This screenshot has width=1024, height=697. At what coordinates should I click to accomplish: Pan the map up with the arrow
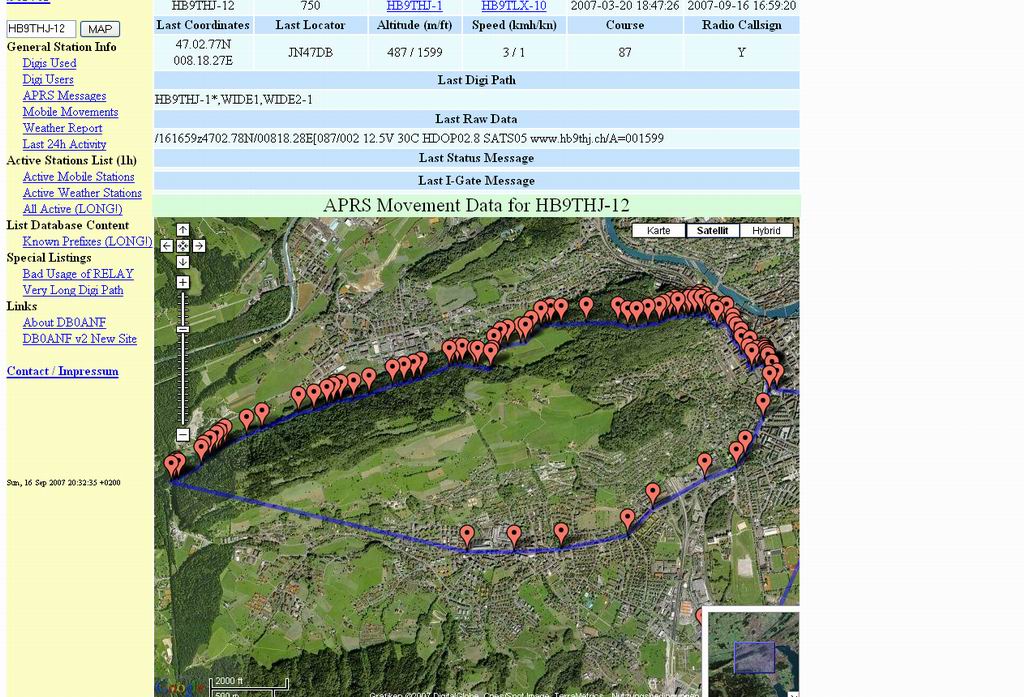pos(183,230)
